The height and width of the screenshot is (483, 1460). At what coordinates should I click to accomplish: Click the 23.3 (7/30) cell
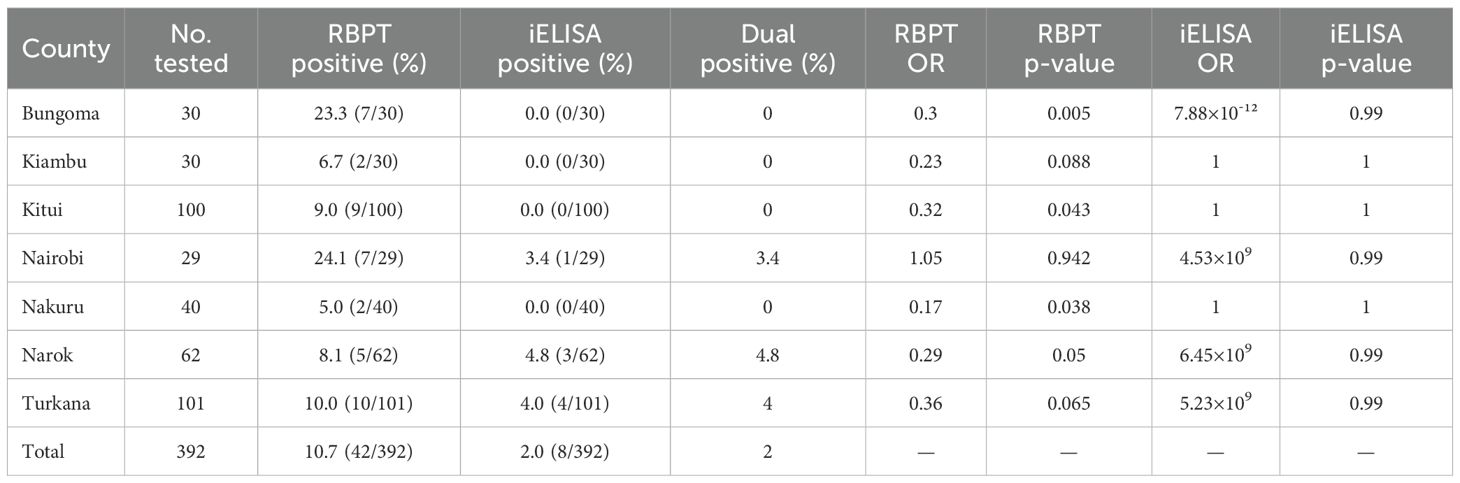tap(358, 114)
